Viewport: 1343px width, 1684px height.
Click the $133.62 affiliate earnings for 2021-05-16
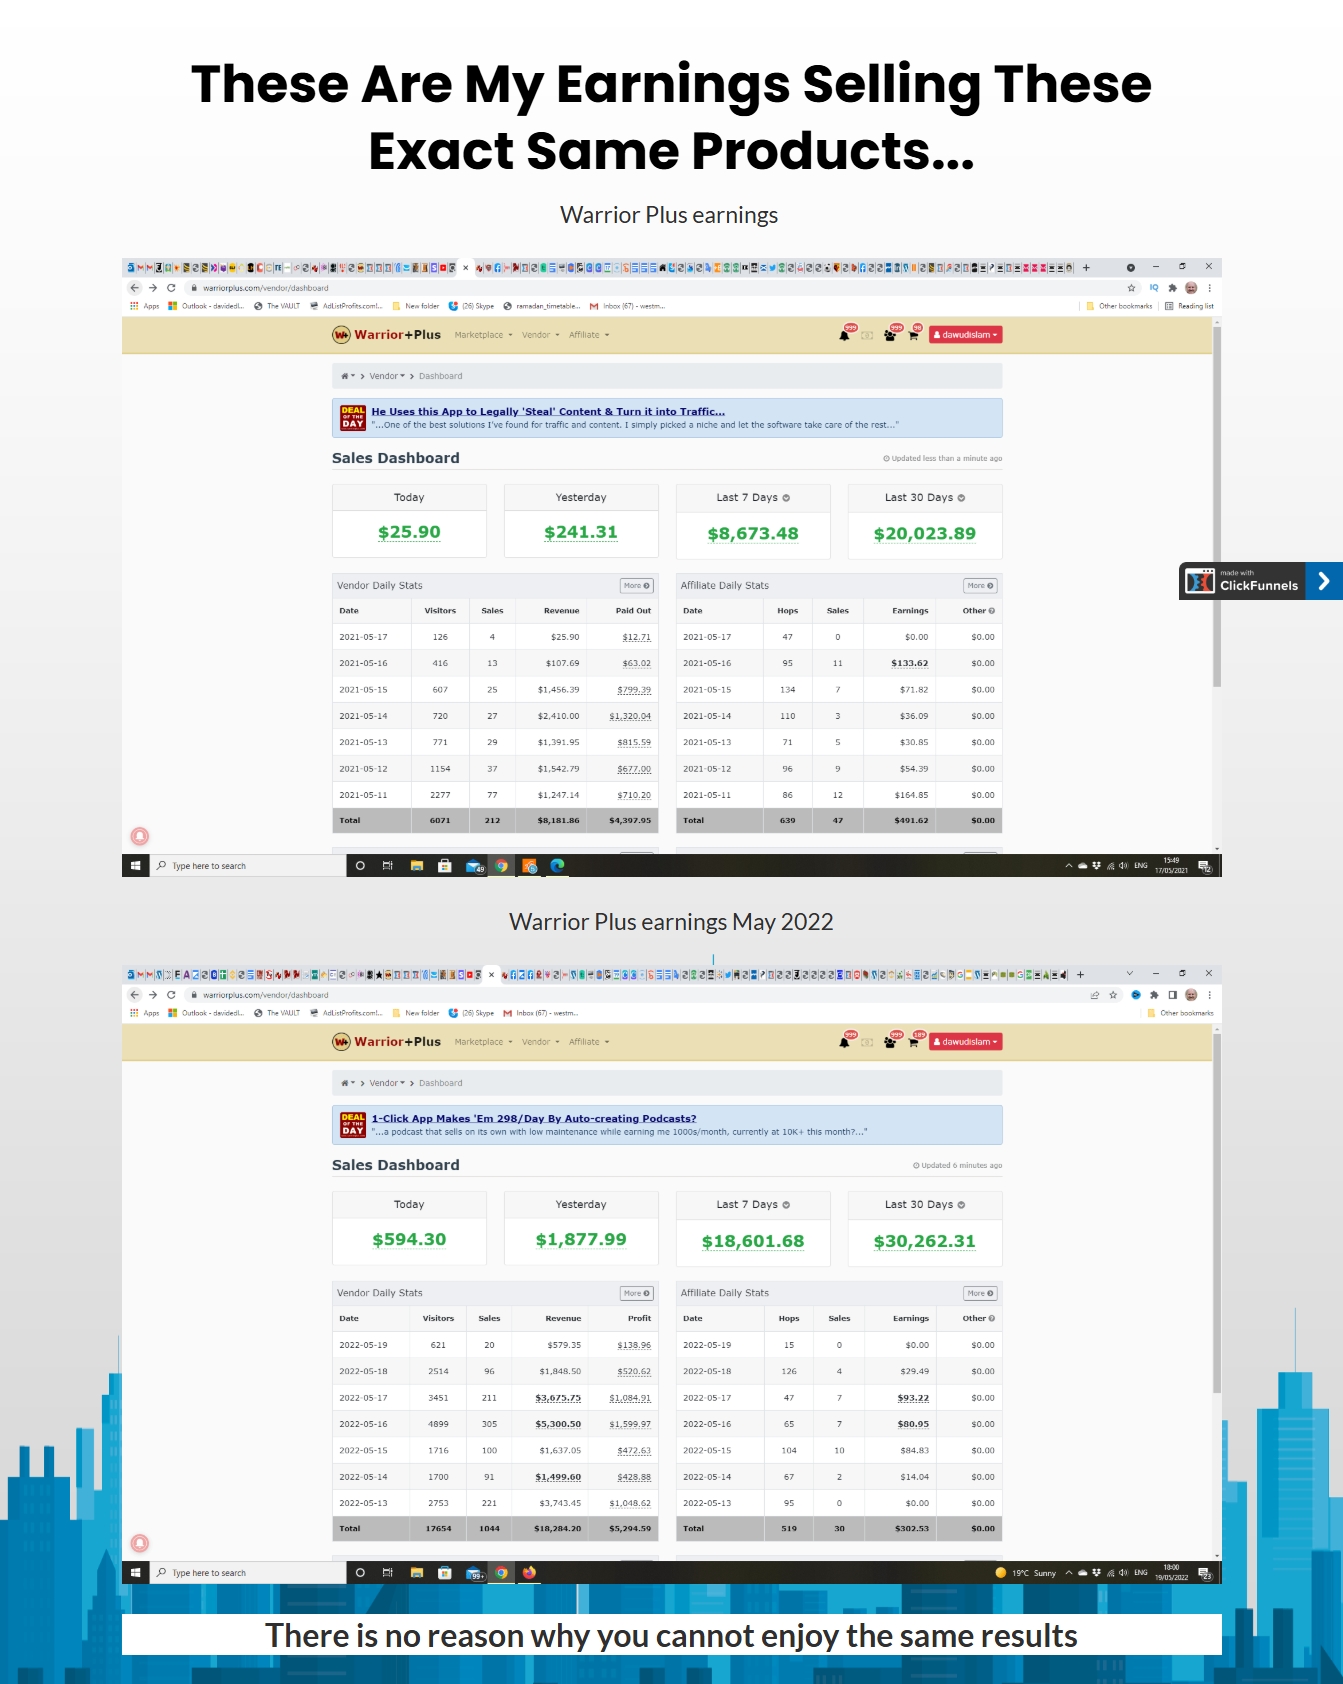(909, 663)
